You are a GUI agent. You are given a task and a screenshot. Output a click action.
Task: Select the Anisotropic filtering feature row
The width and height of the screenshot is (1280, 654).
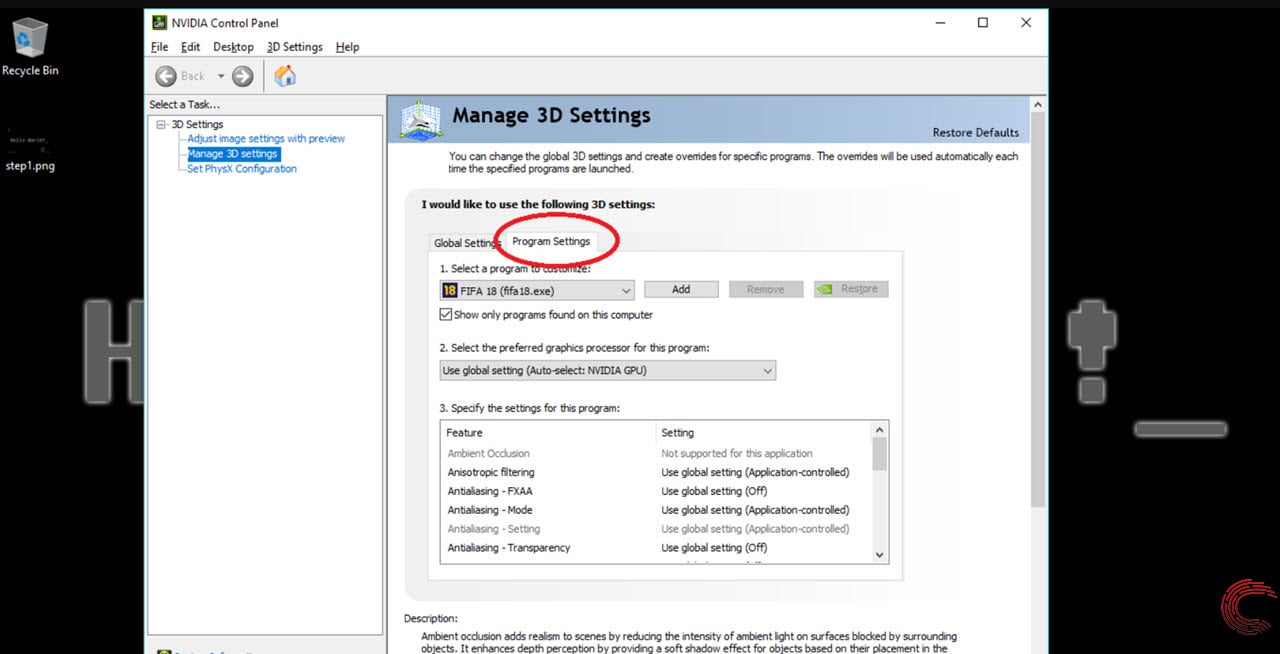click(x=491, y=472)
